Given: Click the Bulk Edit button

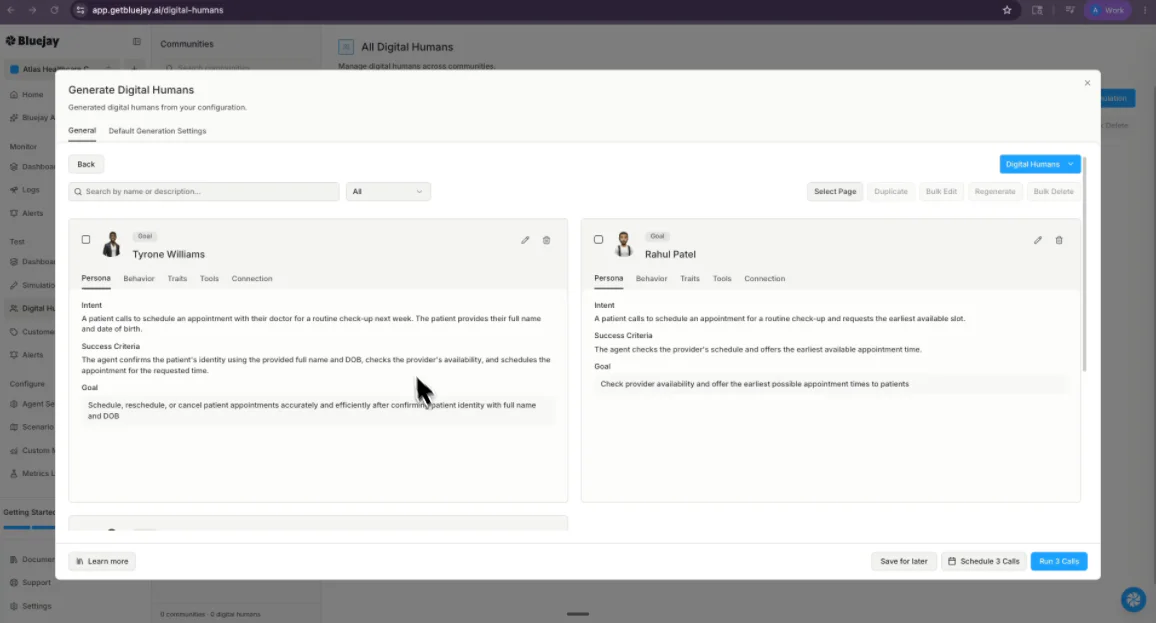Looking at the screenshot, I should (x=941, y=192).
